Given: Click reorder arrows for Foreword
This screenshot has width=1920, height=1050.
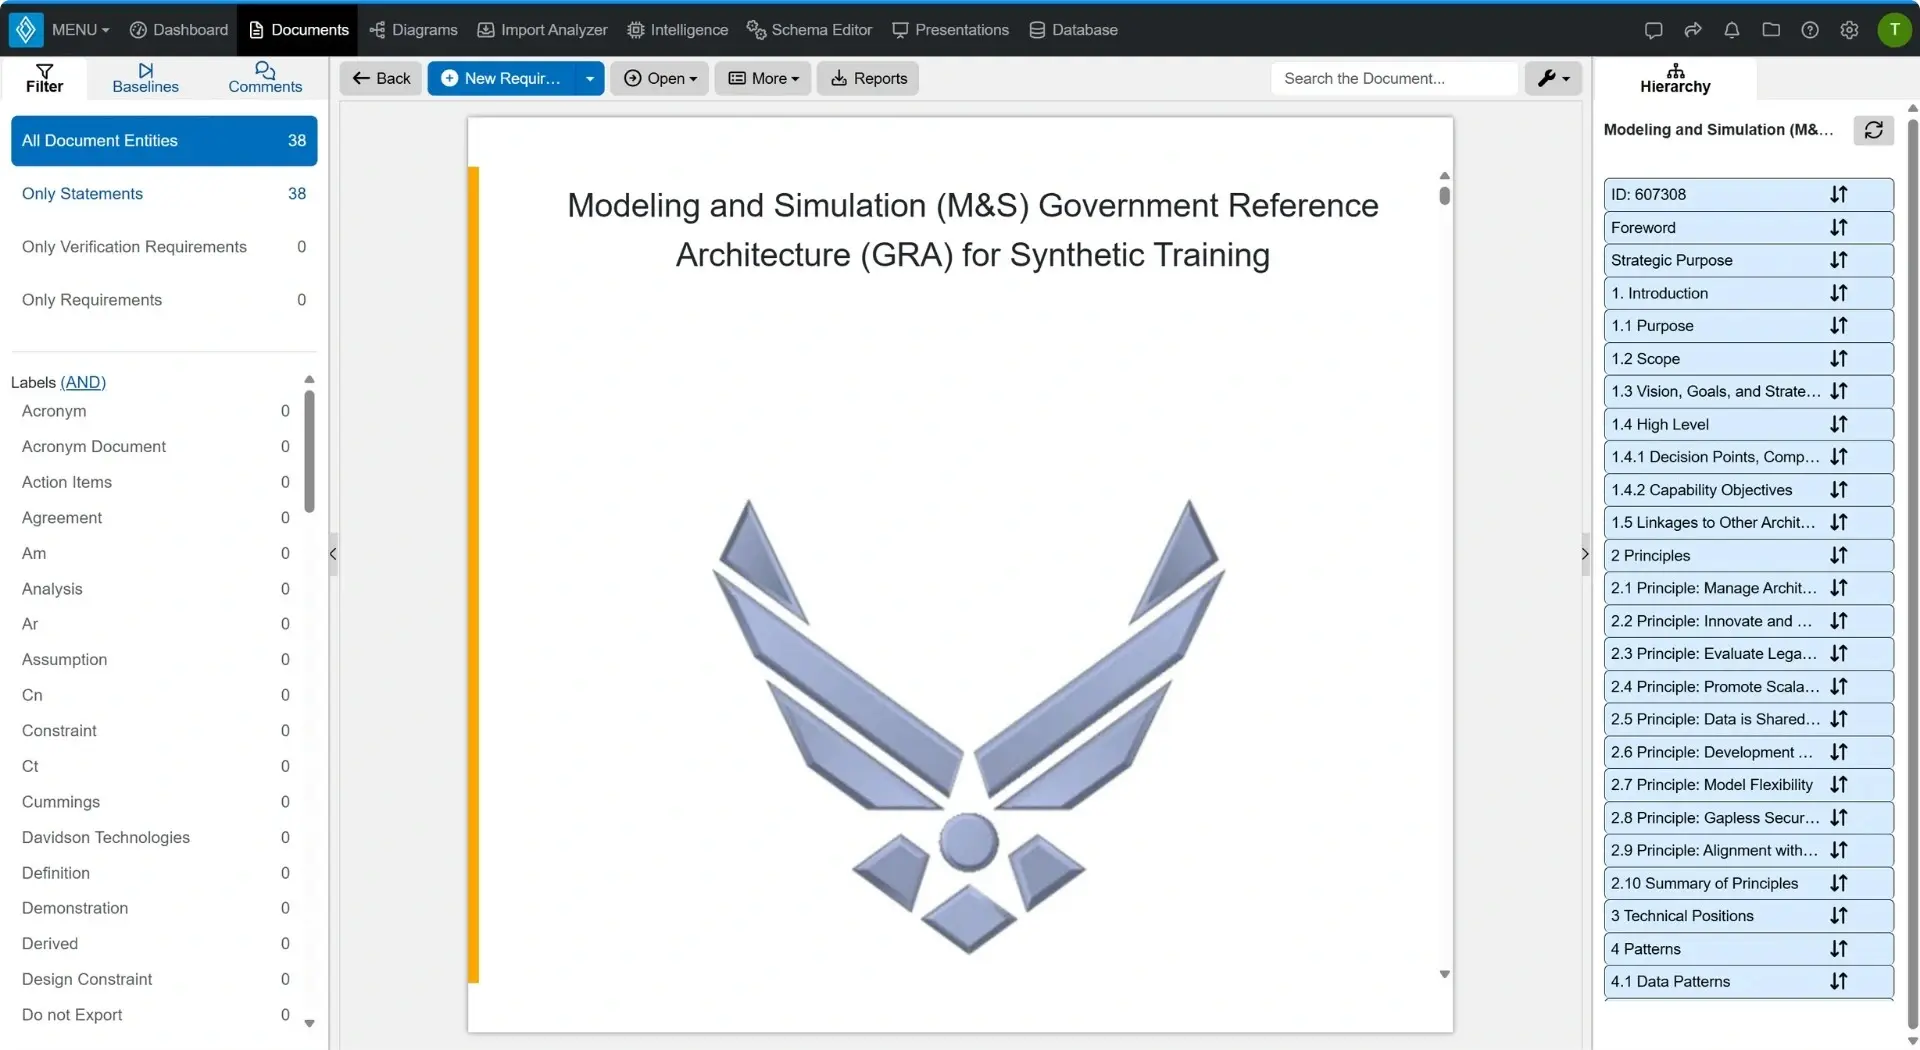Looking at the screenshot, I should tap(1838, 227).
